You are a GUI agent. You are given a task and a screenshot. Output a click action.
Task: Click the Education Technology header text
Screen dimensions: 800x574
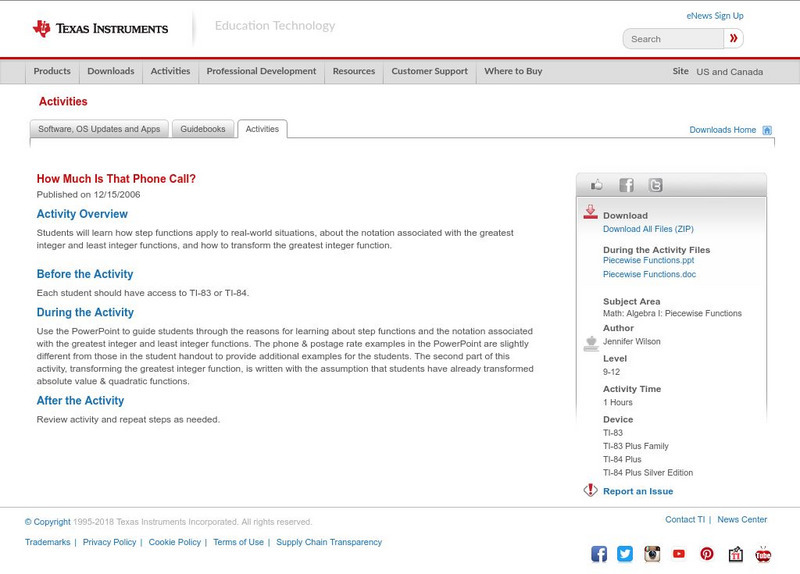pos(274,26)
